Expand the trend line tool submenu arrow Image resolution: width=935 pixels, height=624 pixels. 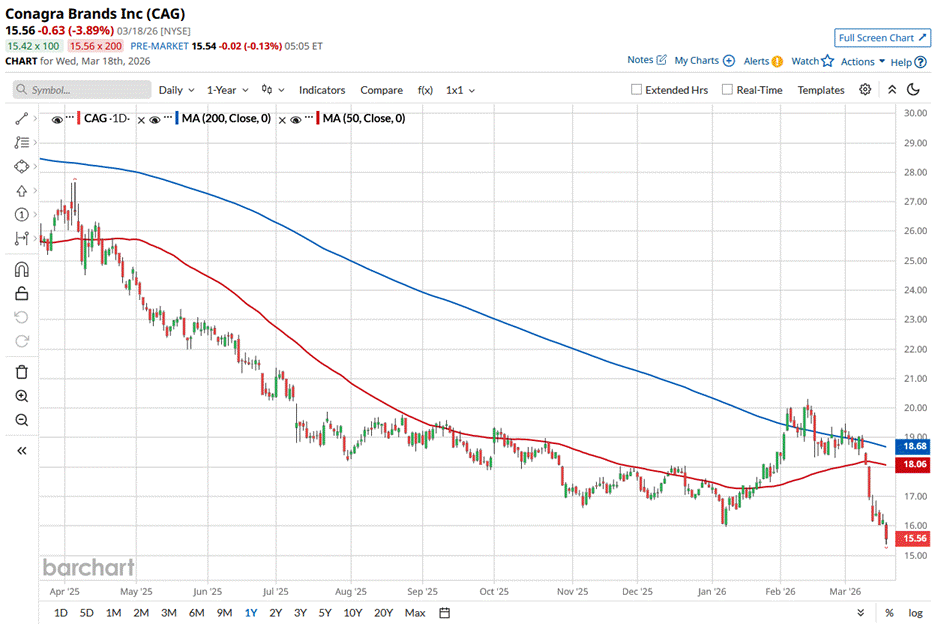click(x=35, y=119)
